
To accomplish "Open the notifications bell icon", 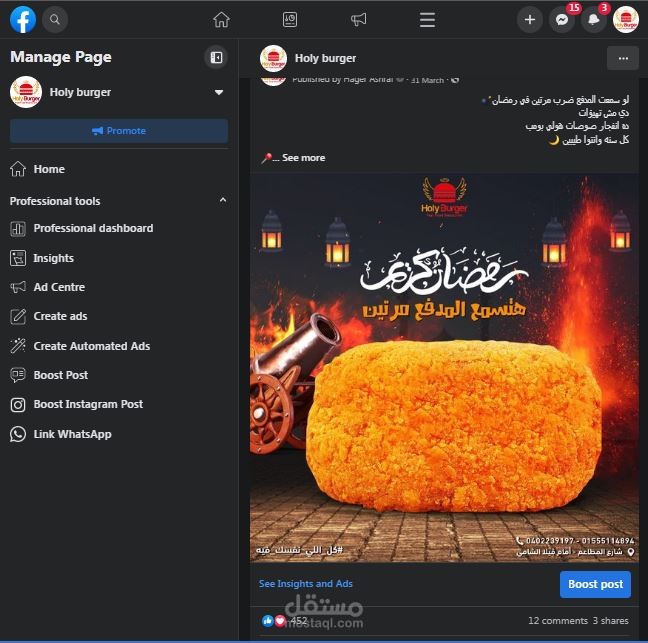I will click(593, 19).
